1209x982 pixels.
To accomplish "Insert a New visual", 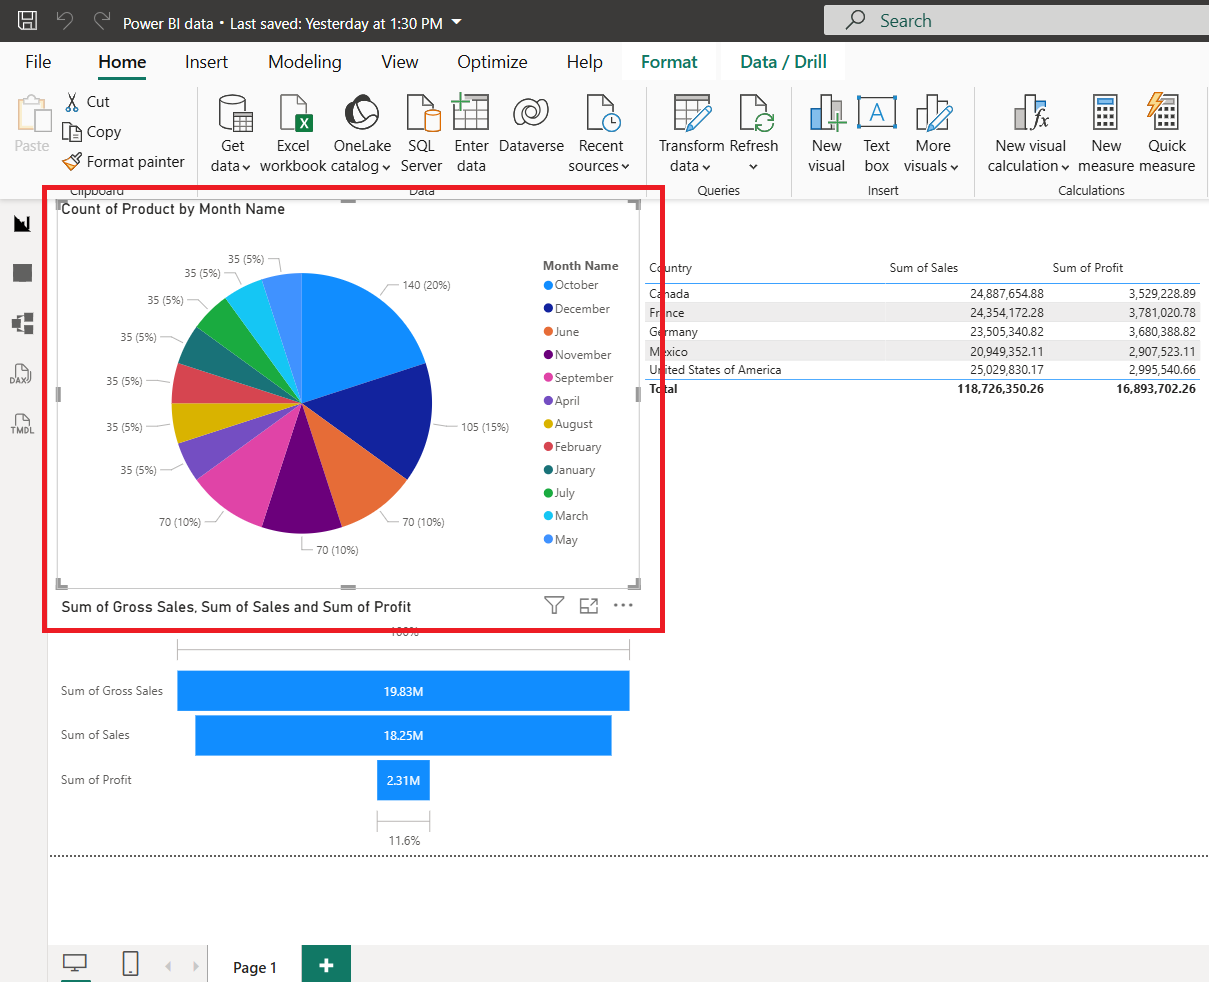I will pos(827,134).
